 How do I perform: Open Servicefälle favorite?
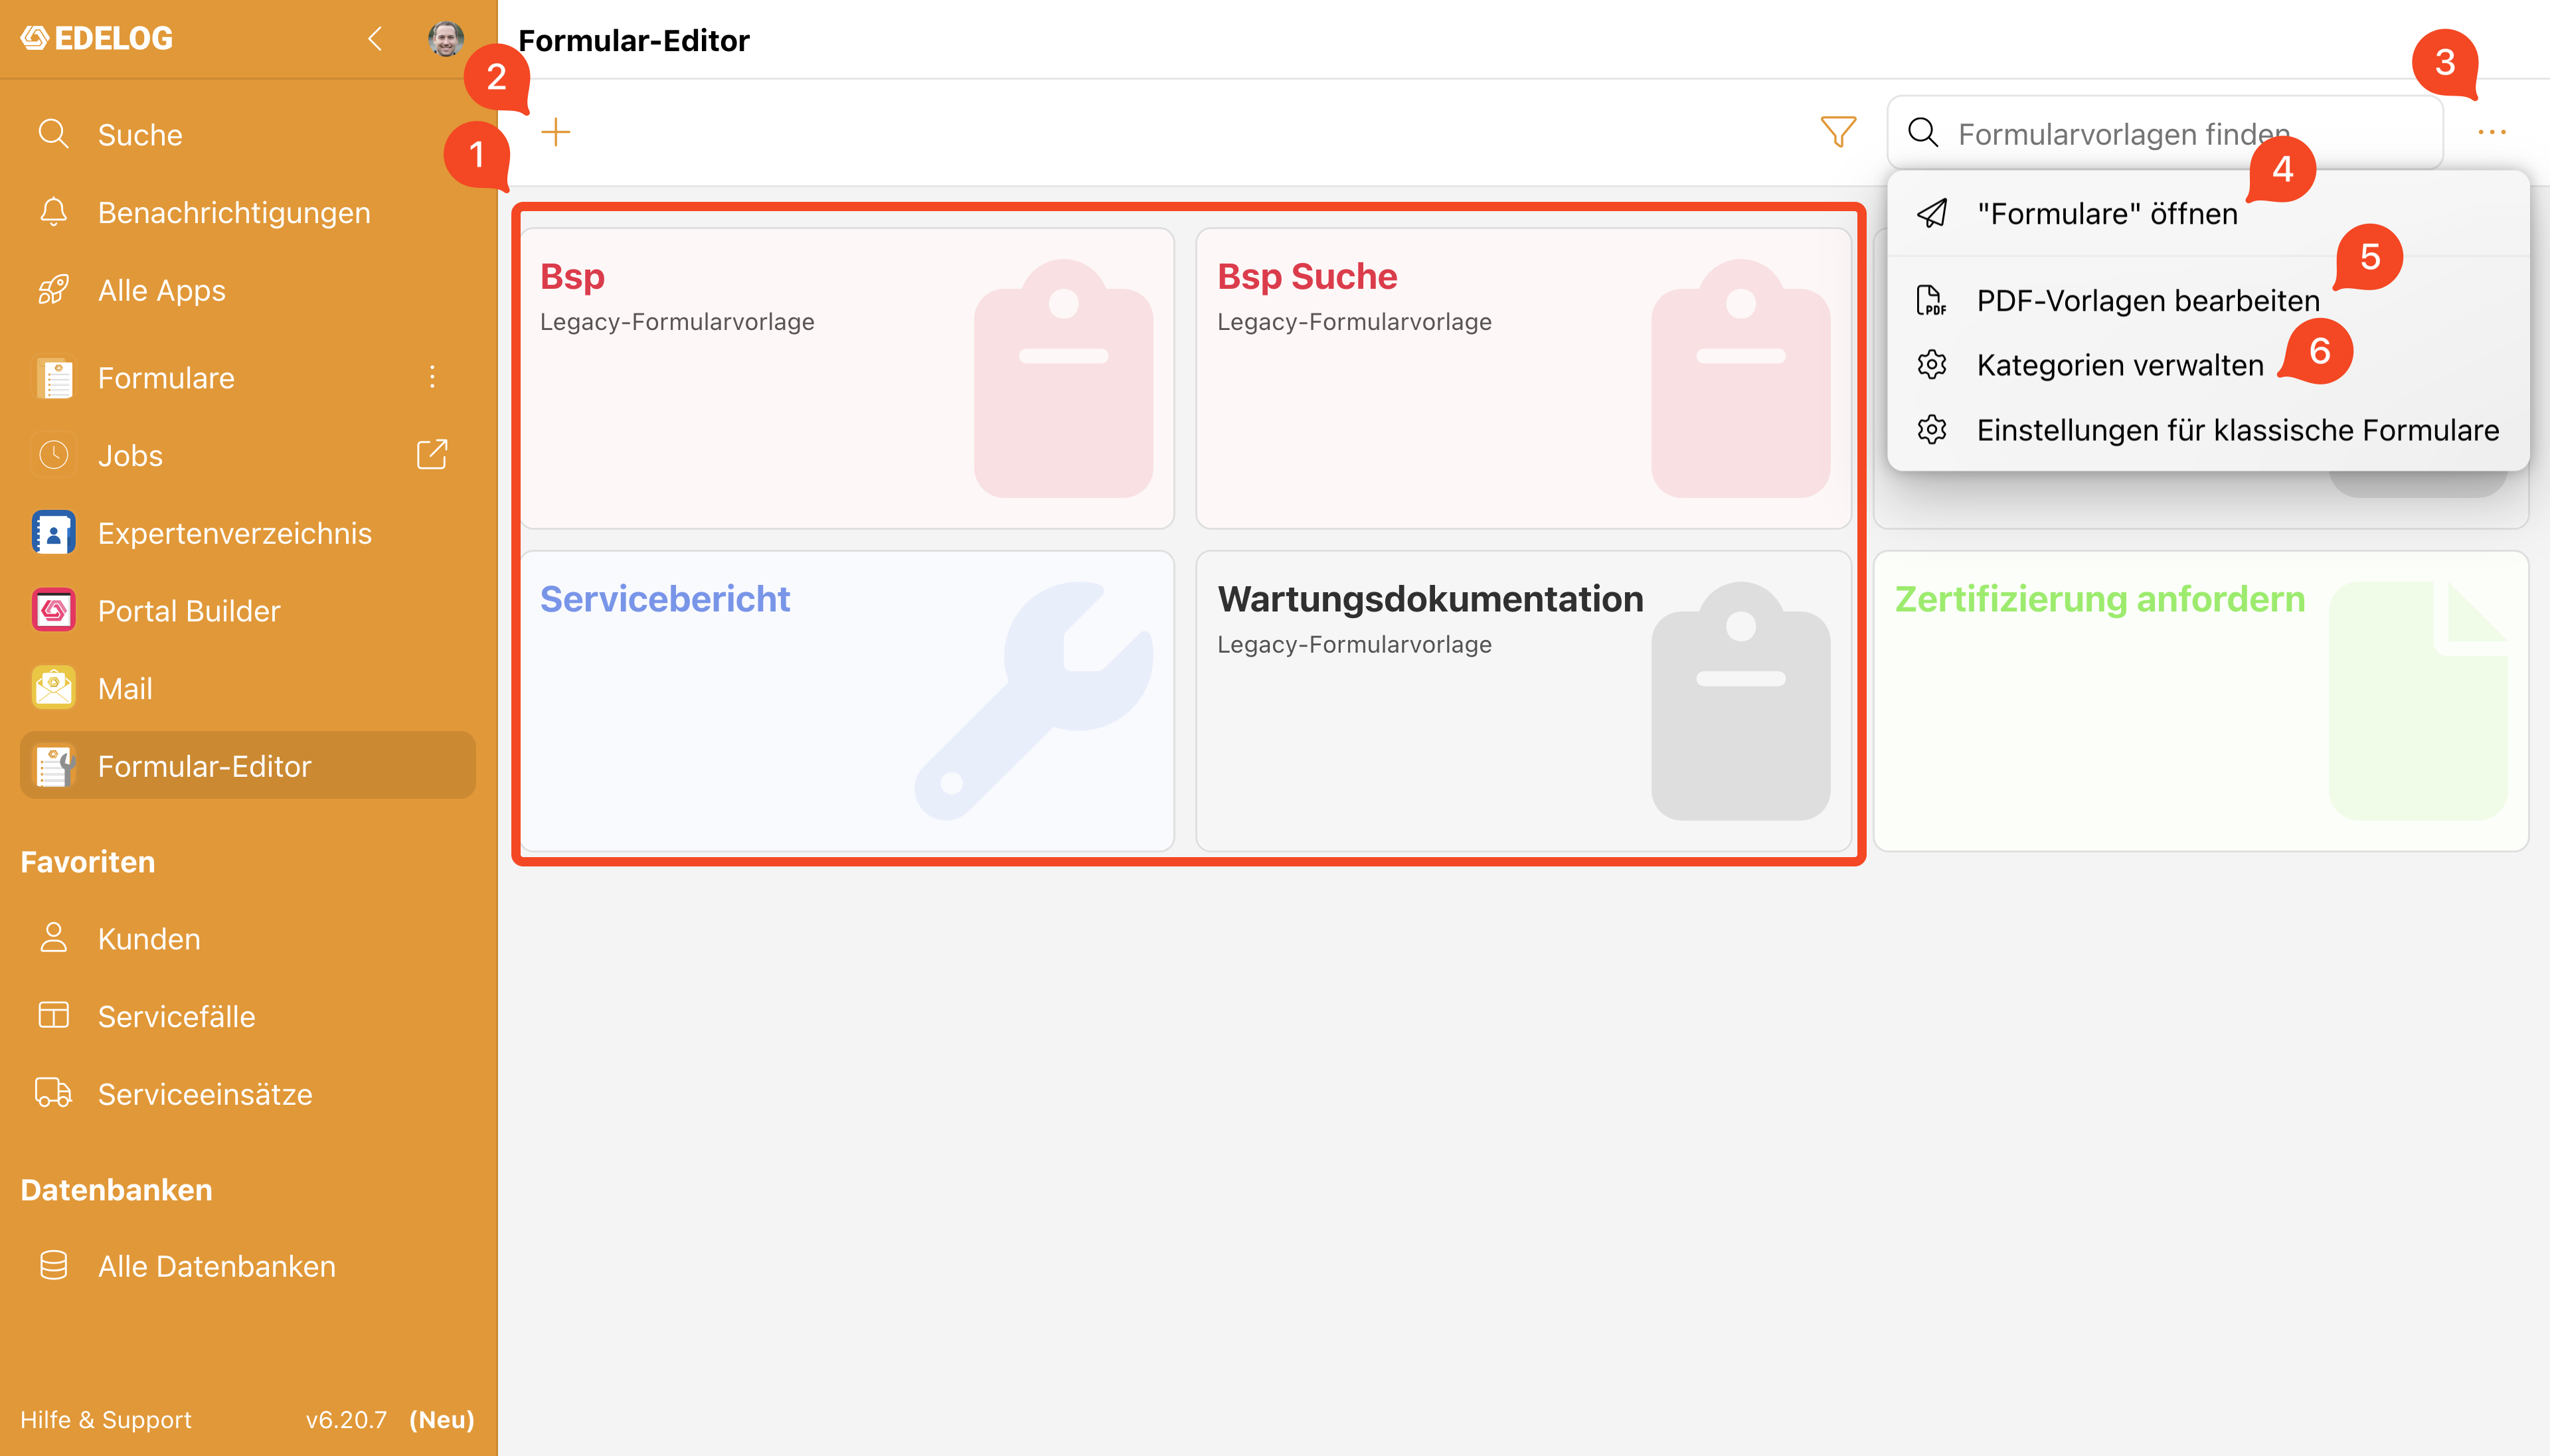(x=247, y=1016)
